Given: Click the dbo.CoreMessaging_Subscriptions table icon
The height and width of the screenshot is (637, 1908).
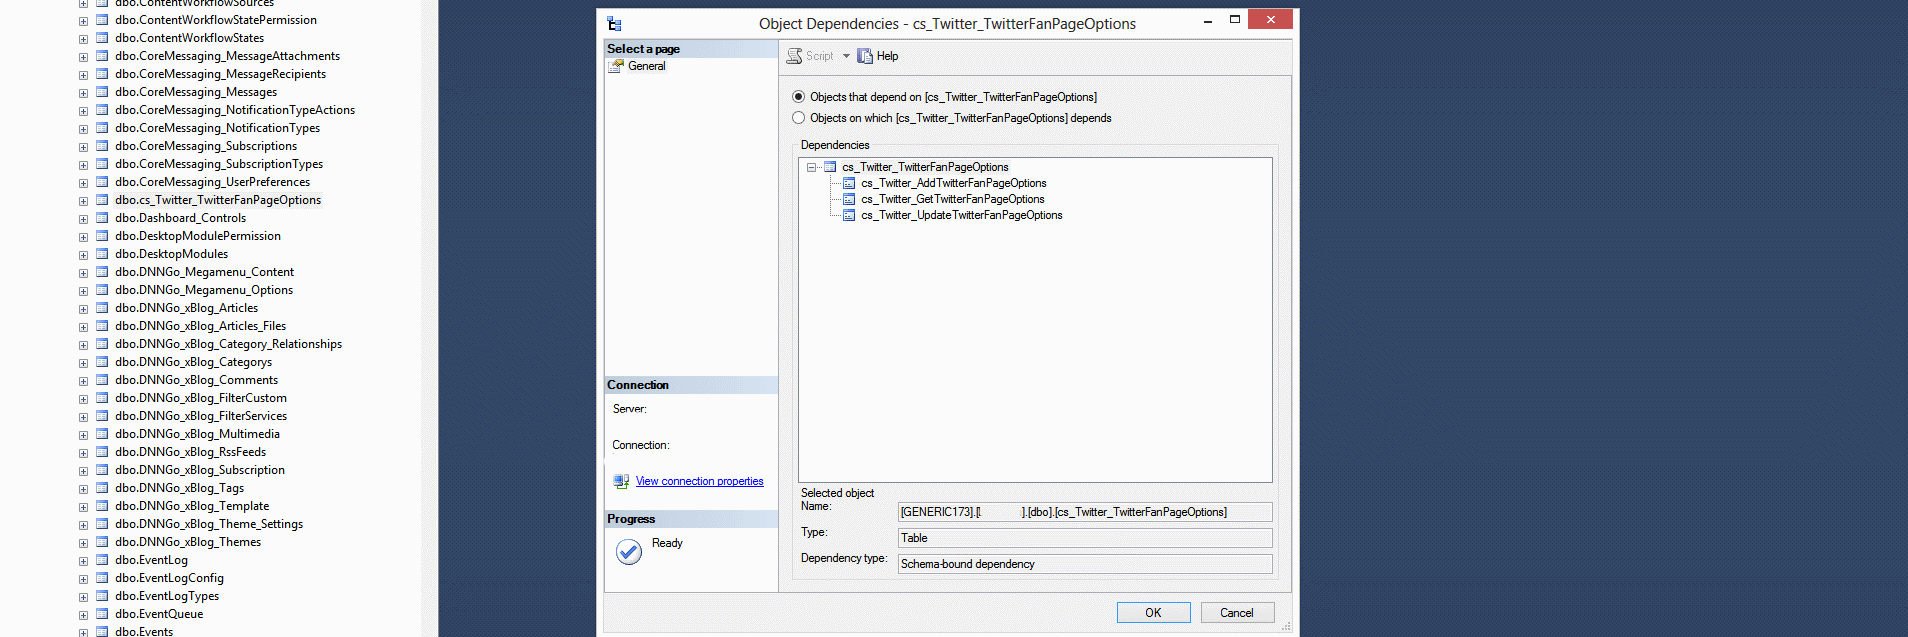Looking at the screenshot, I should [102, 146].
